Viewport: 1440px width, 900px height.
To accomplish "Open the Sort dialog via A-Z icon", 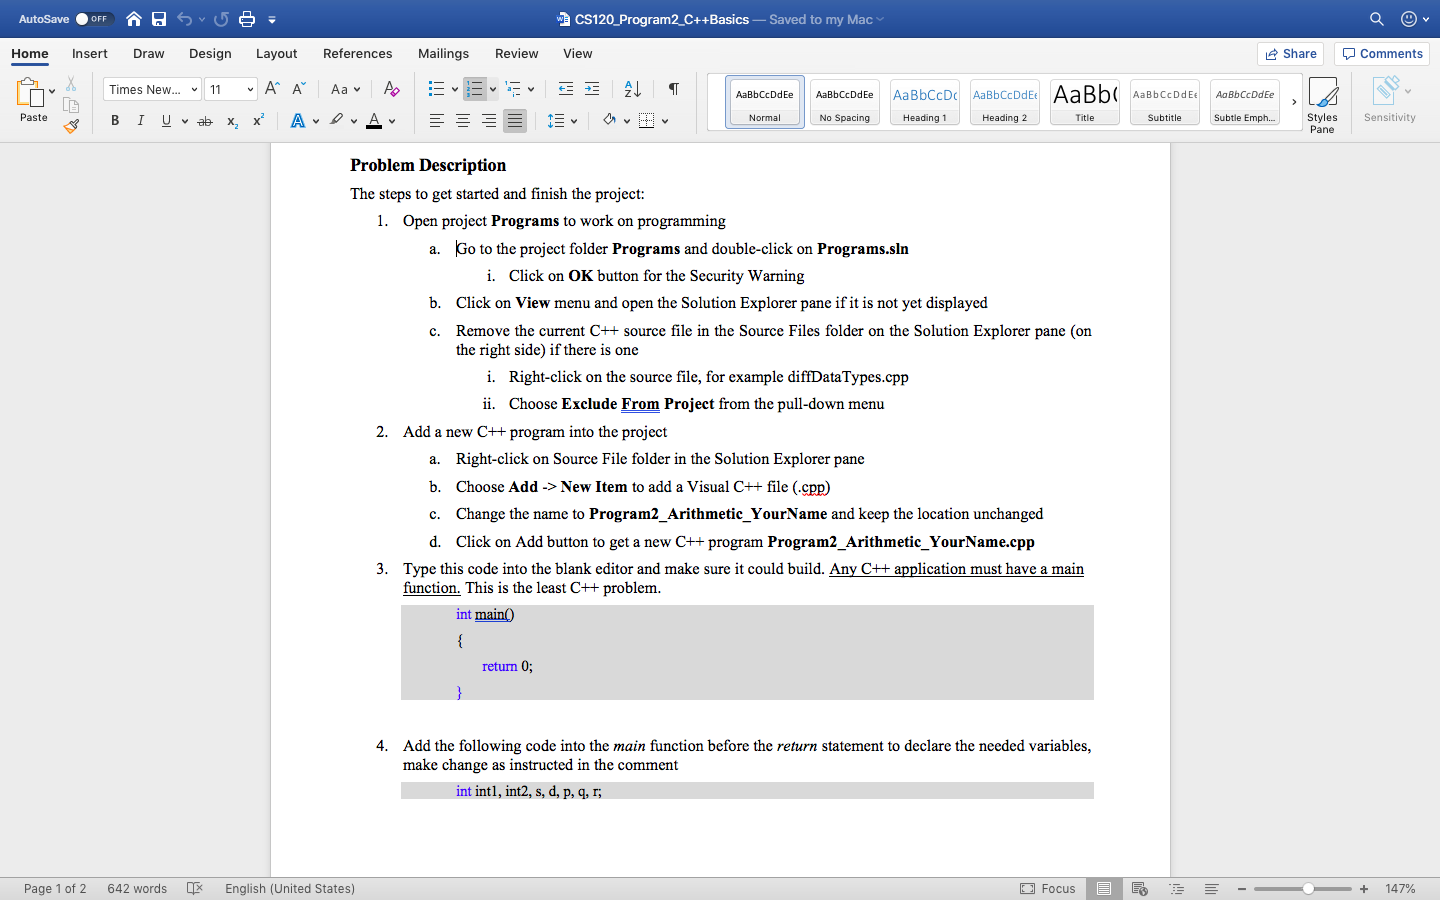I will 631,88.
